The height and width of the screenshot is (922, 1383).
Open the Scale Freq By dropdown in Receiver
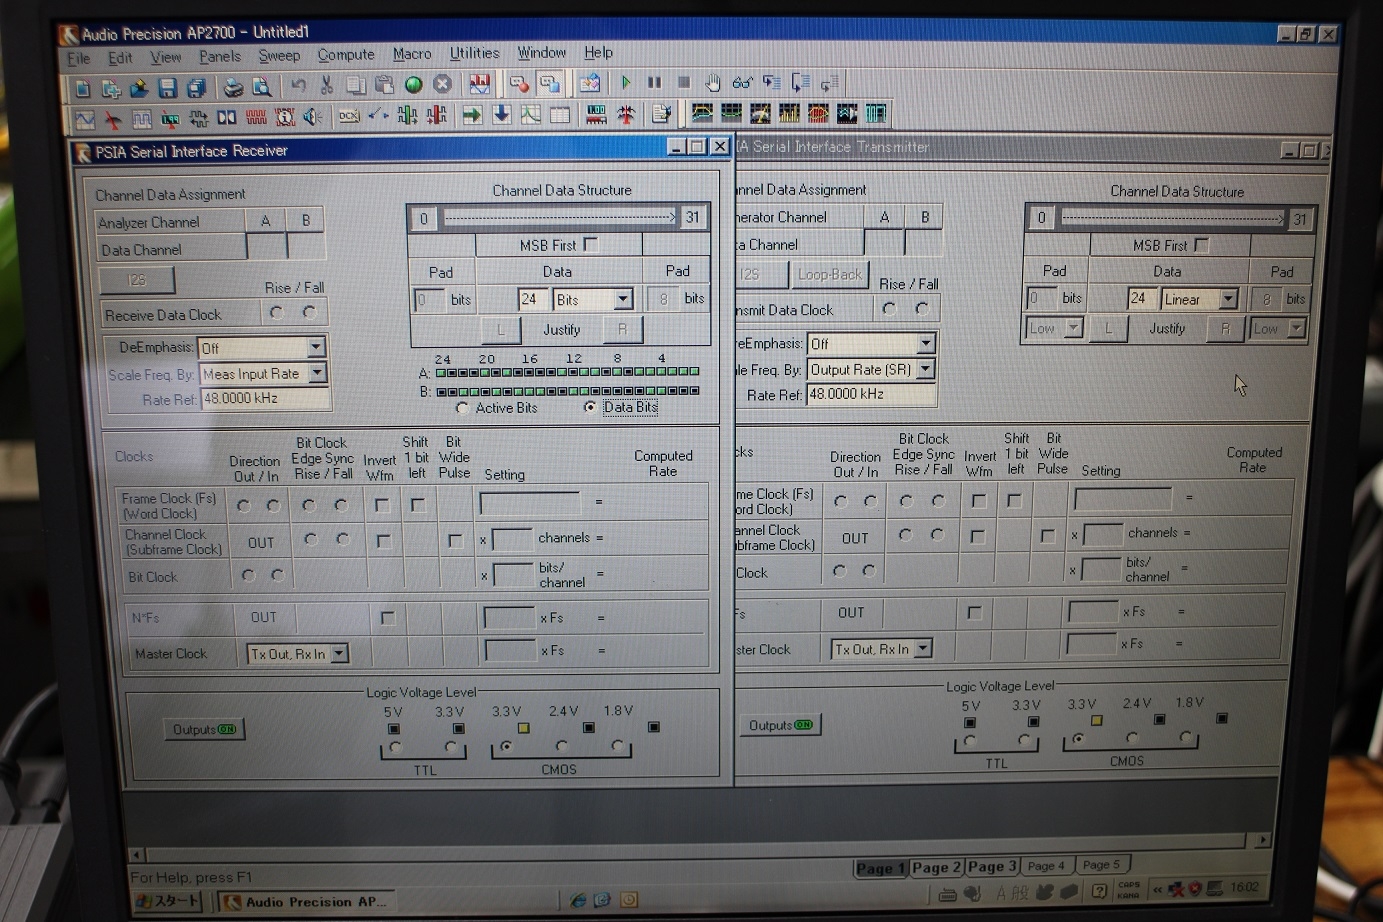click(317, 373)
